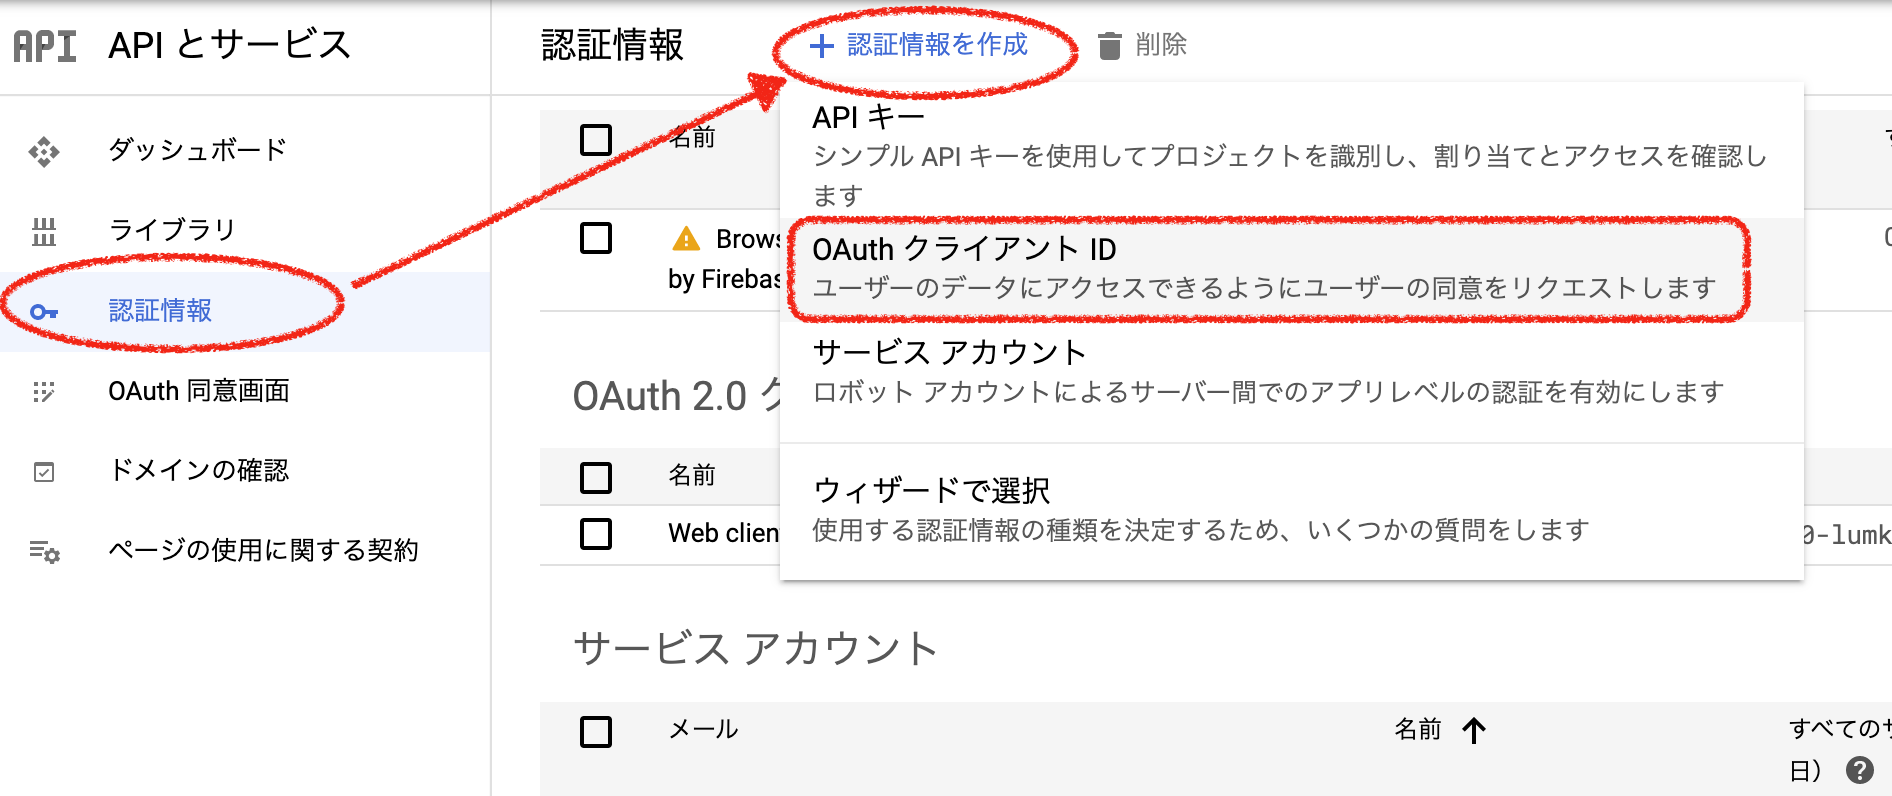
Task: Open ダッシュボード via its diamond icon
Action: (44, 152)
